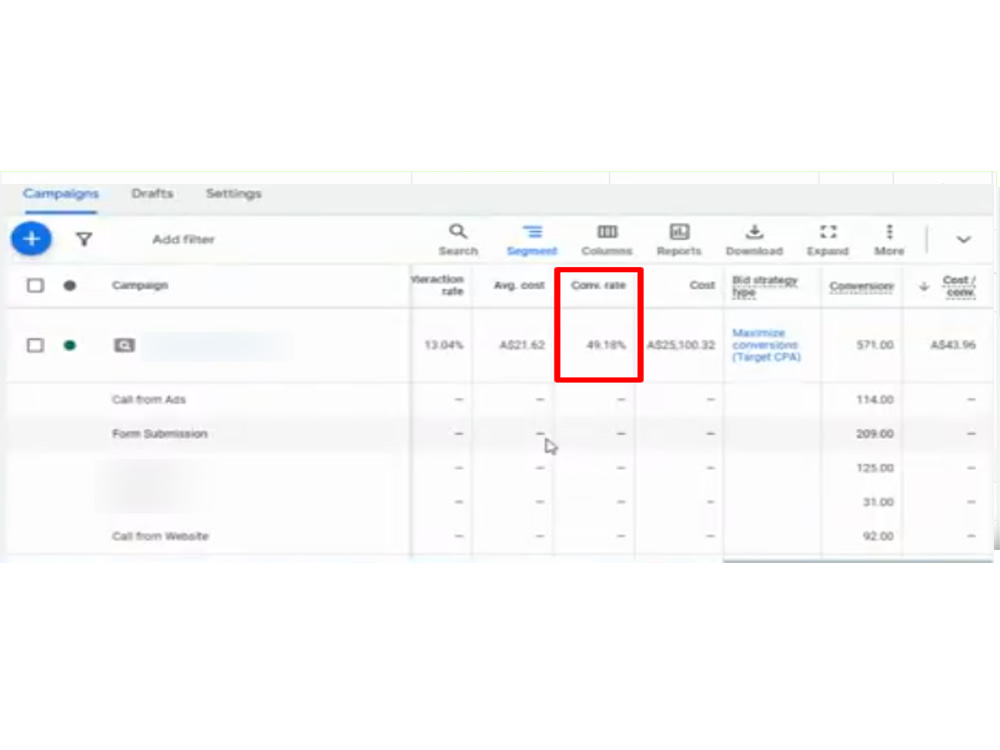Open Maximize conversions (Target CPA) link
This screenshot has height=750, width=1000.
pyautogui.click(x=766, y=345)
